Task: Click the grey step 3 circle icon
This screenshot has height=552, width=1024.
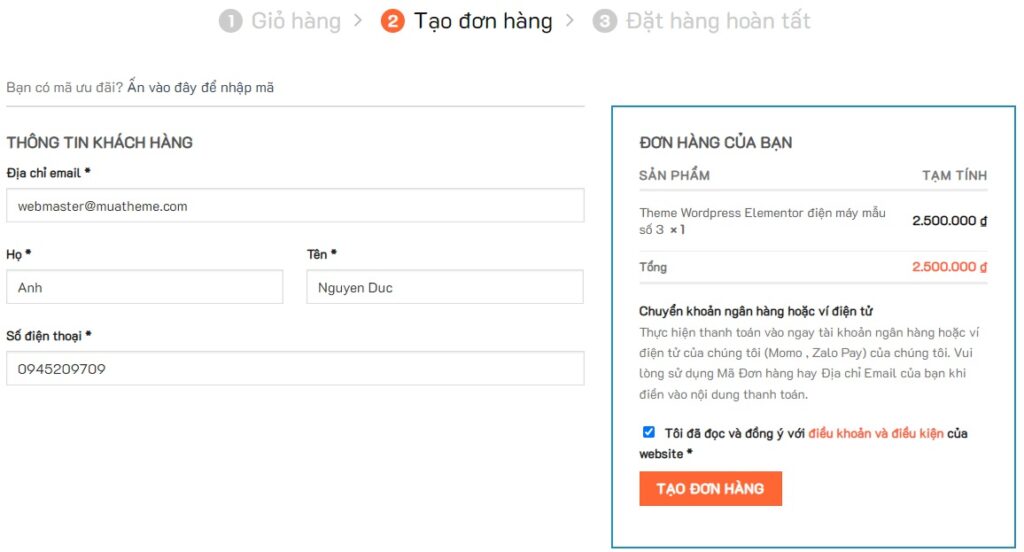Action: click(604, 21)
